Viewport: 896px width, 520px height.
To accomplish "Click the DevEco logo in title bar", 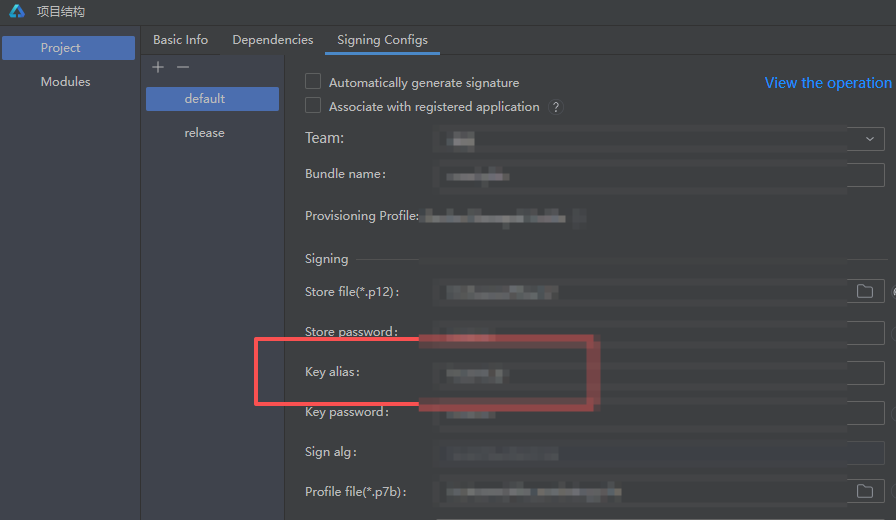I will [x=17, y=12].
